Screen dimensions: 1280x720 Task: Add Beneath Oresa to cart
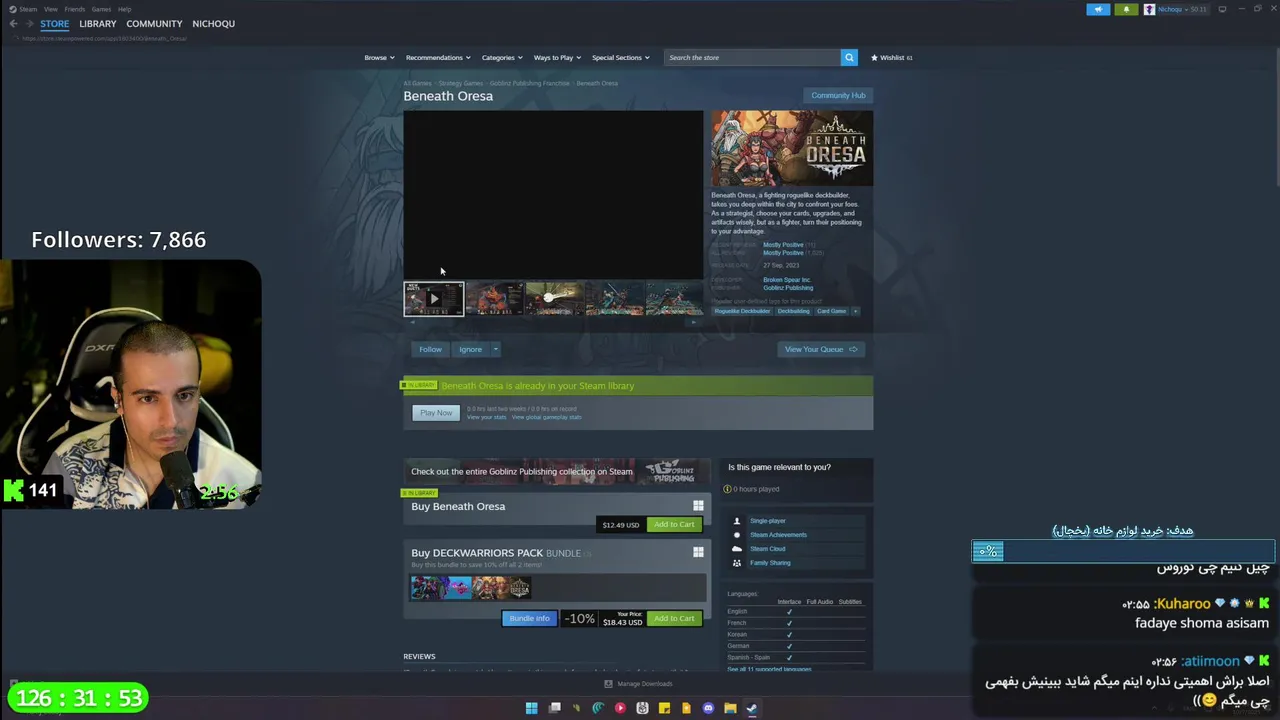click(x=674, y=524)
